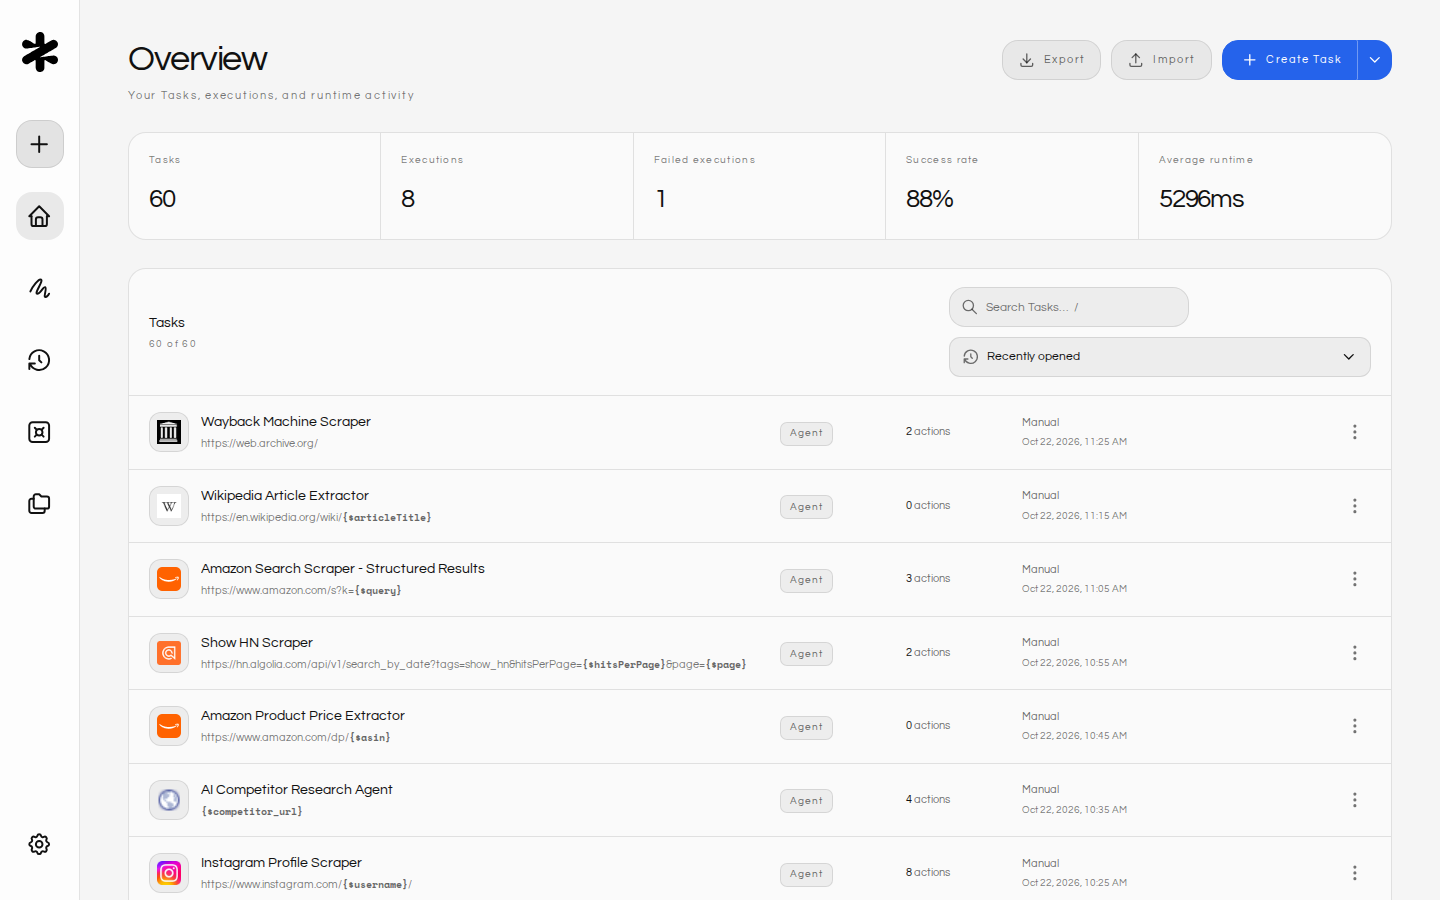Open the AI Competitor Research Agent title
1440x900 pixels.
point(297,790)
